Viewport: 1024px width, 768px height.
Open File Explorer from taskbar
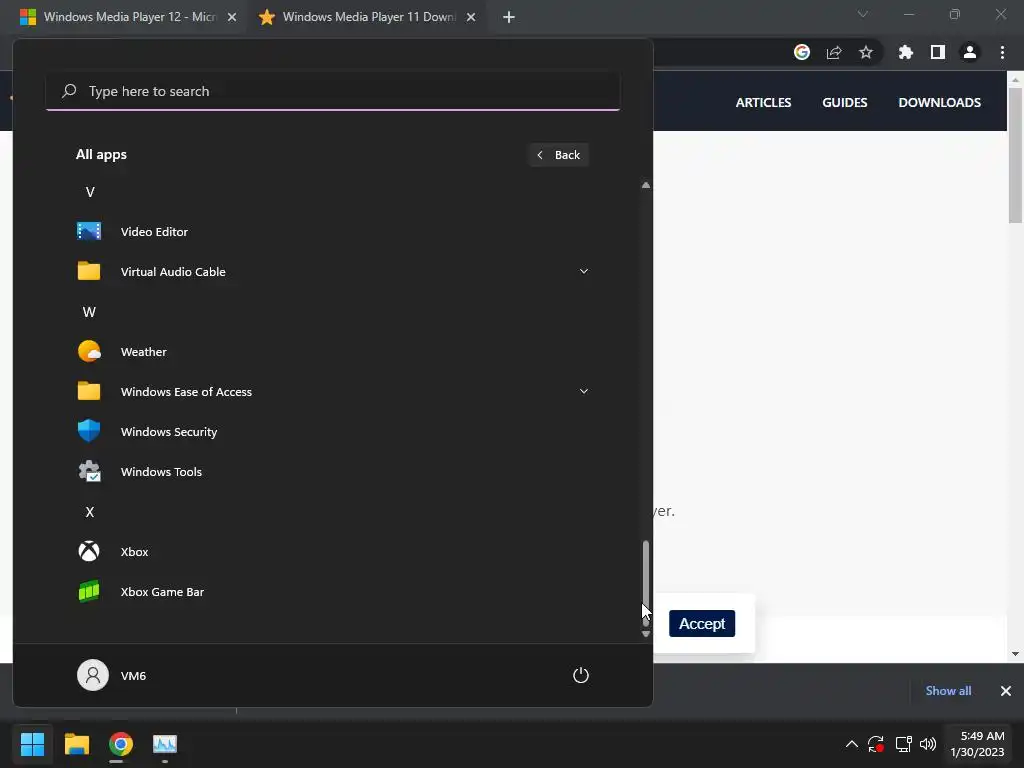[x=76, y=744]
